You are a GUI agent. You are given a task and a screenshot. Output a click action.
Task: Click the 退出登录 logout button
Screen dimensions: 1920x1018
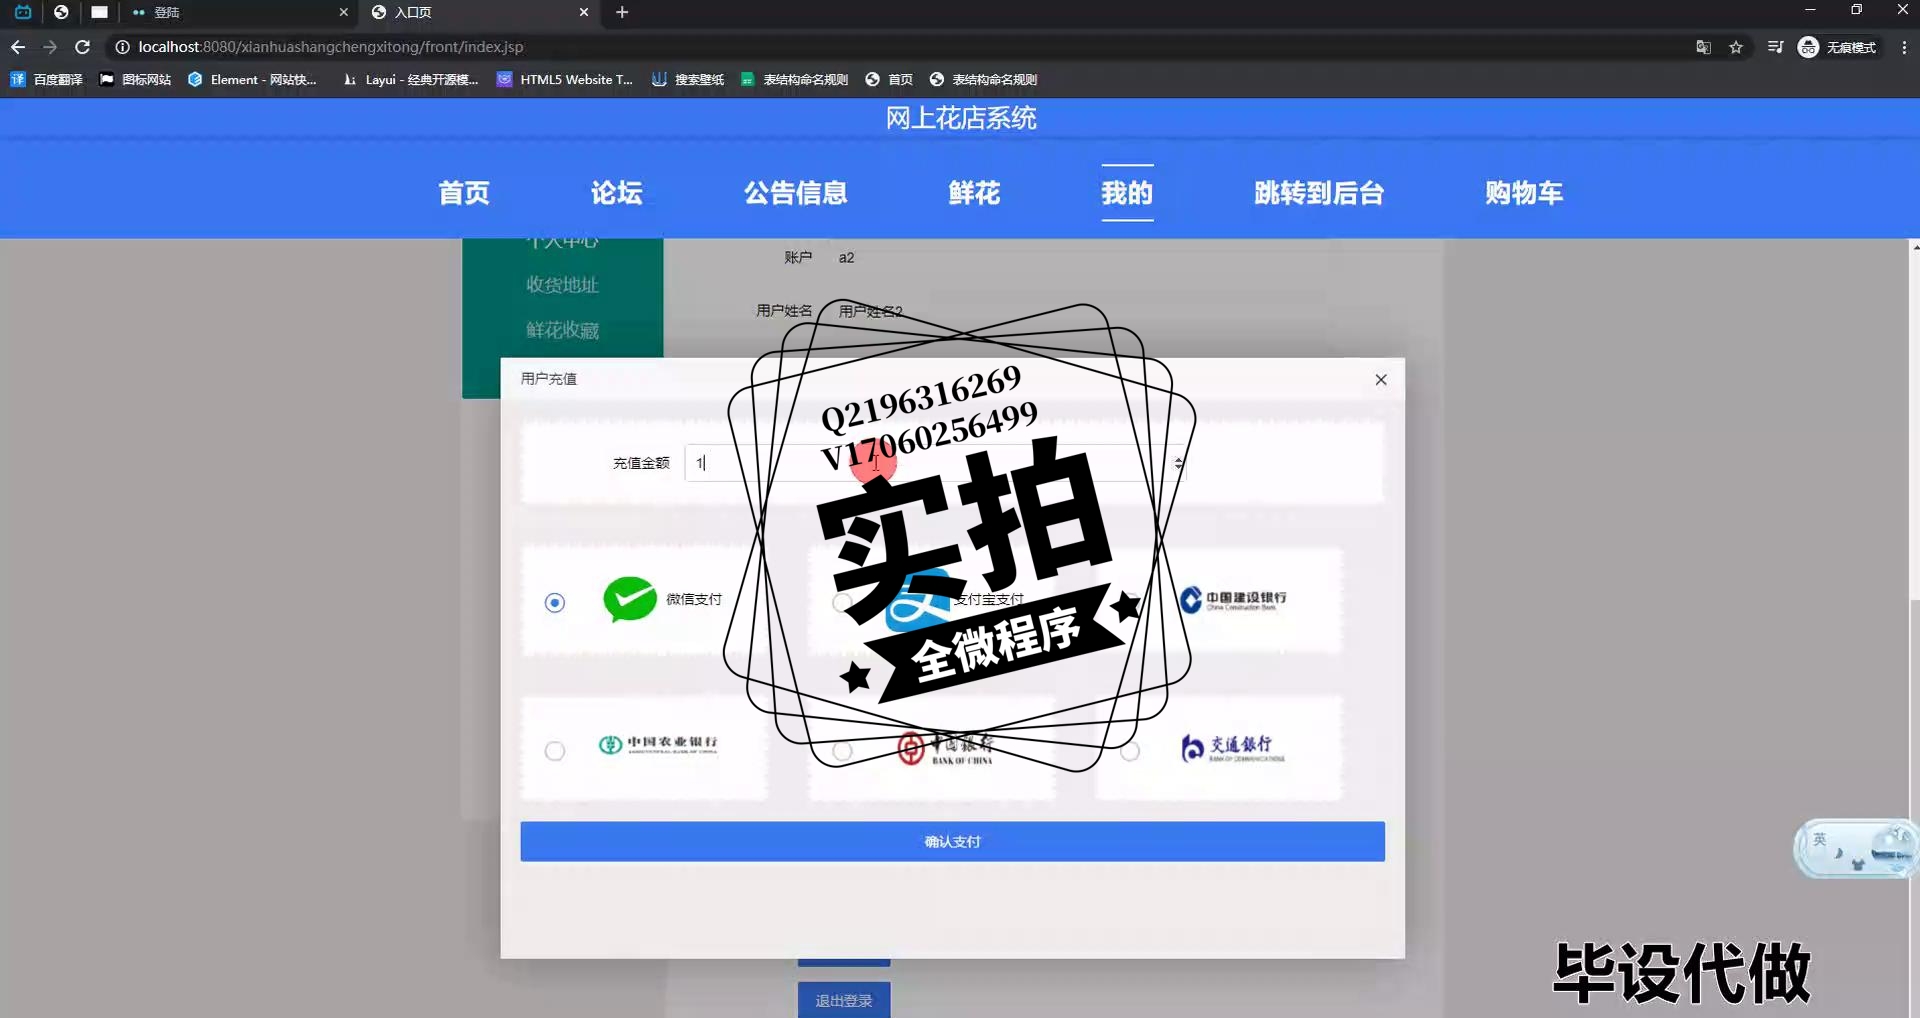844,1000
